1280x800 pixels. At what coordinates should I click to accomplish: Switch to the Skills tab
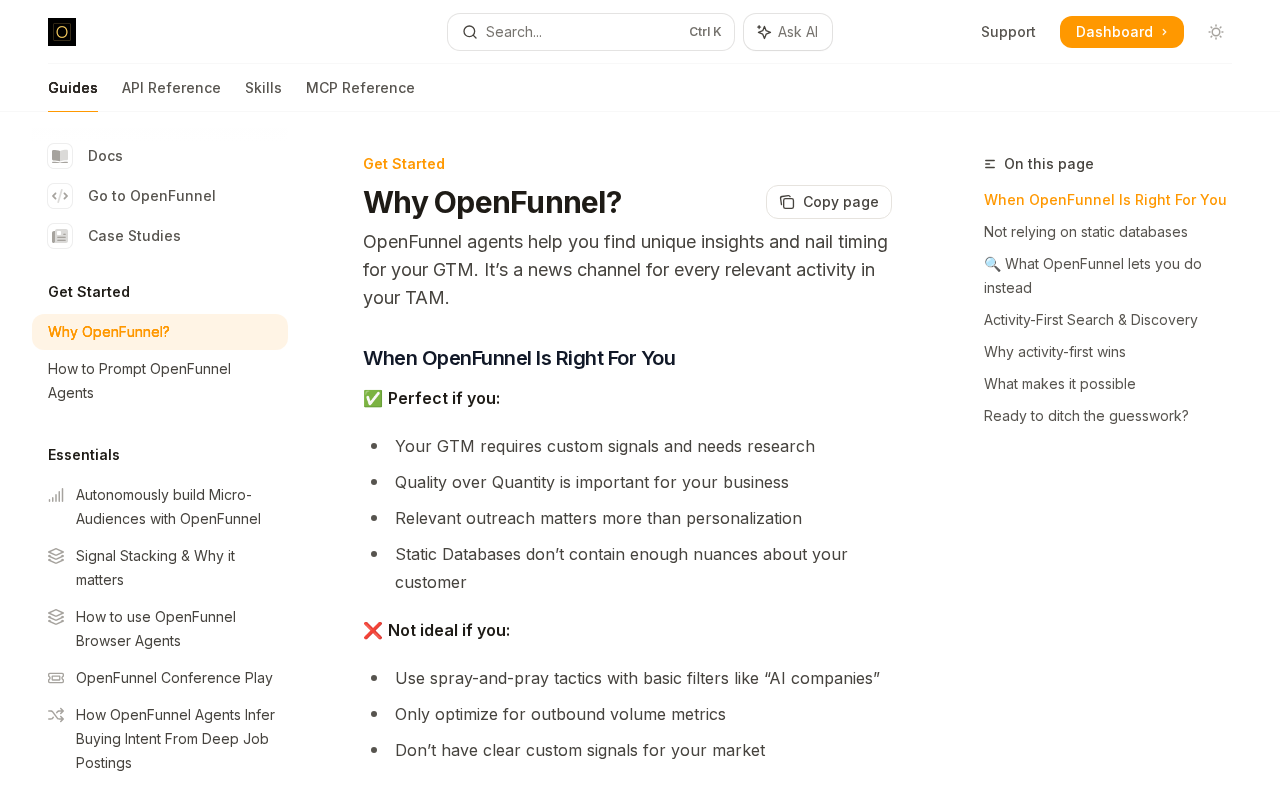point(263,88)
